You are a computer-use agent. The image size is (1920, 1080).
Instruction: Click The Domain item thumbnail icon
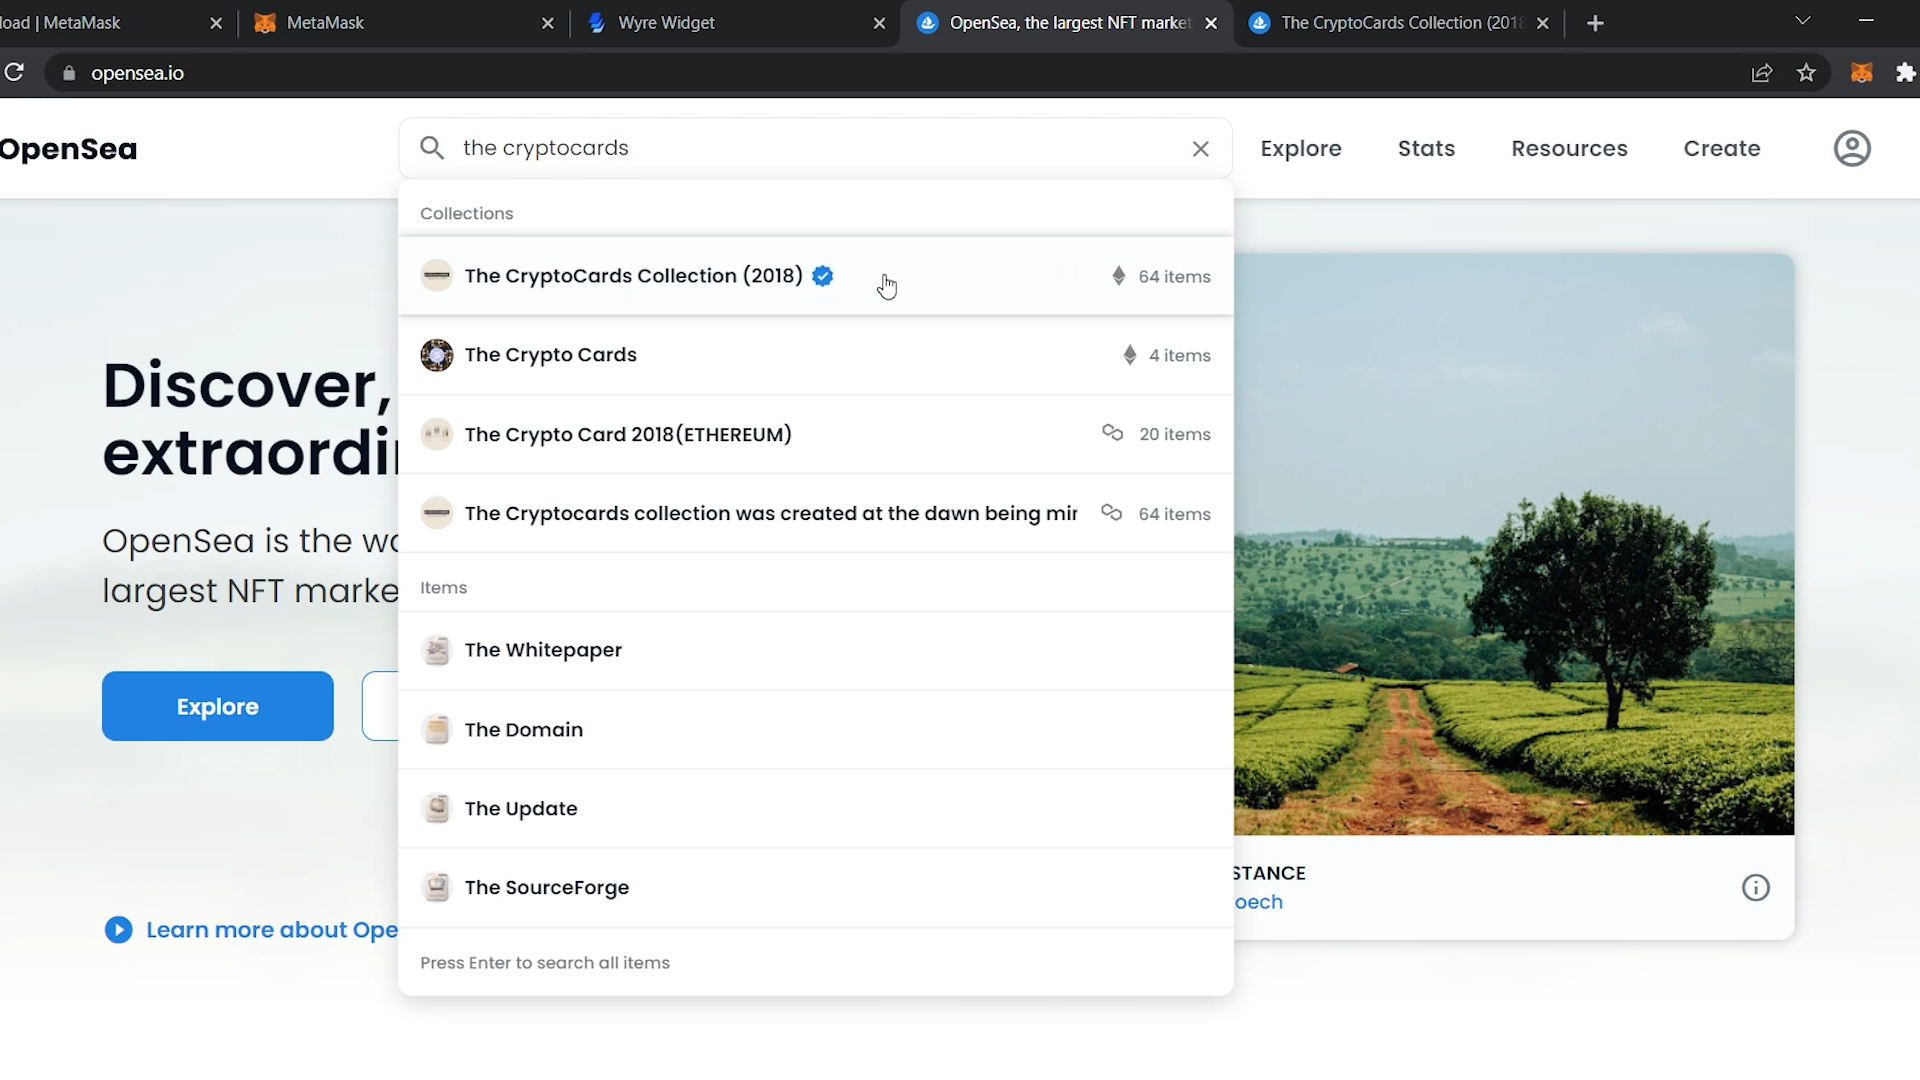tap(437, 730)
